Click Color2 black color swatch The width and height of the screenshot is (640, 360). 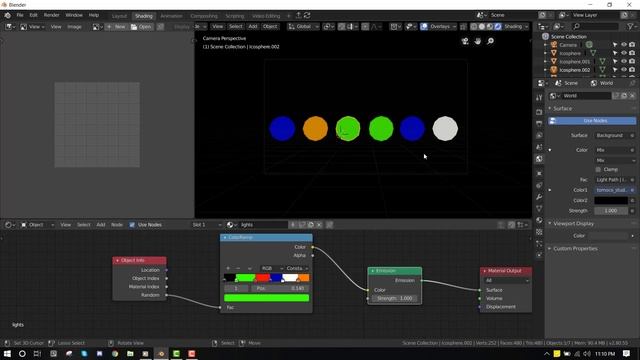pos(611,200)
